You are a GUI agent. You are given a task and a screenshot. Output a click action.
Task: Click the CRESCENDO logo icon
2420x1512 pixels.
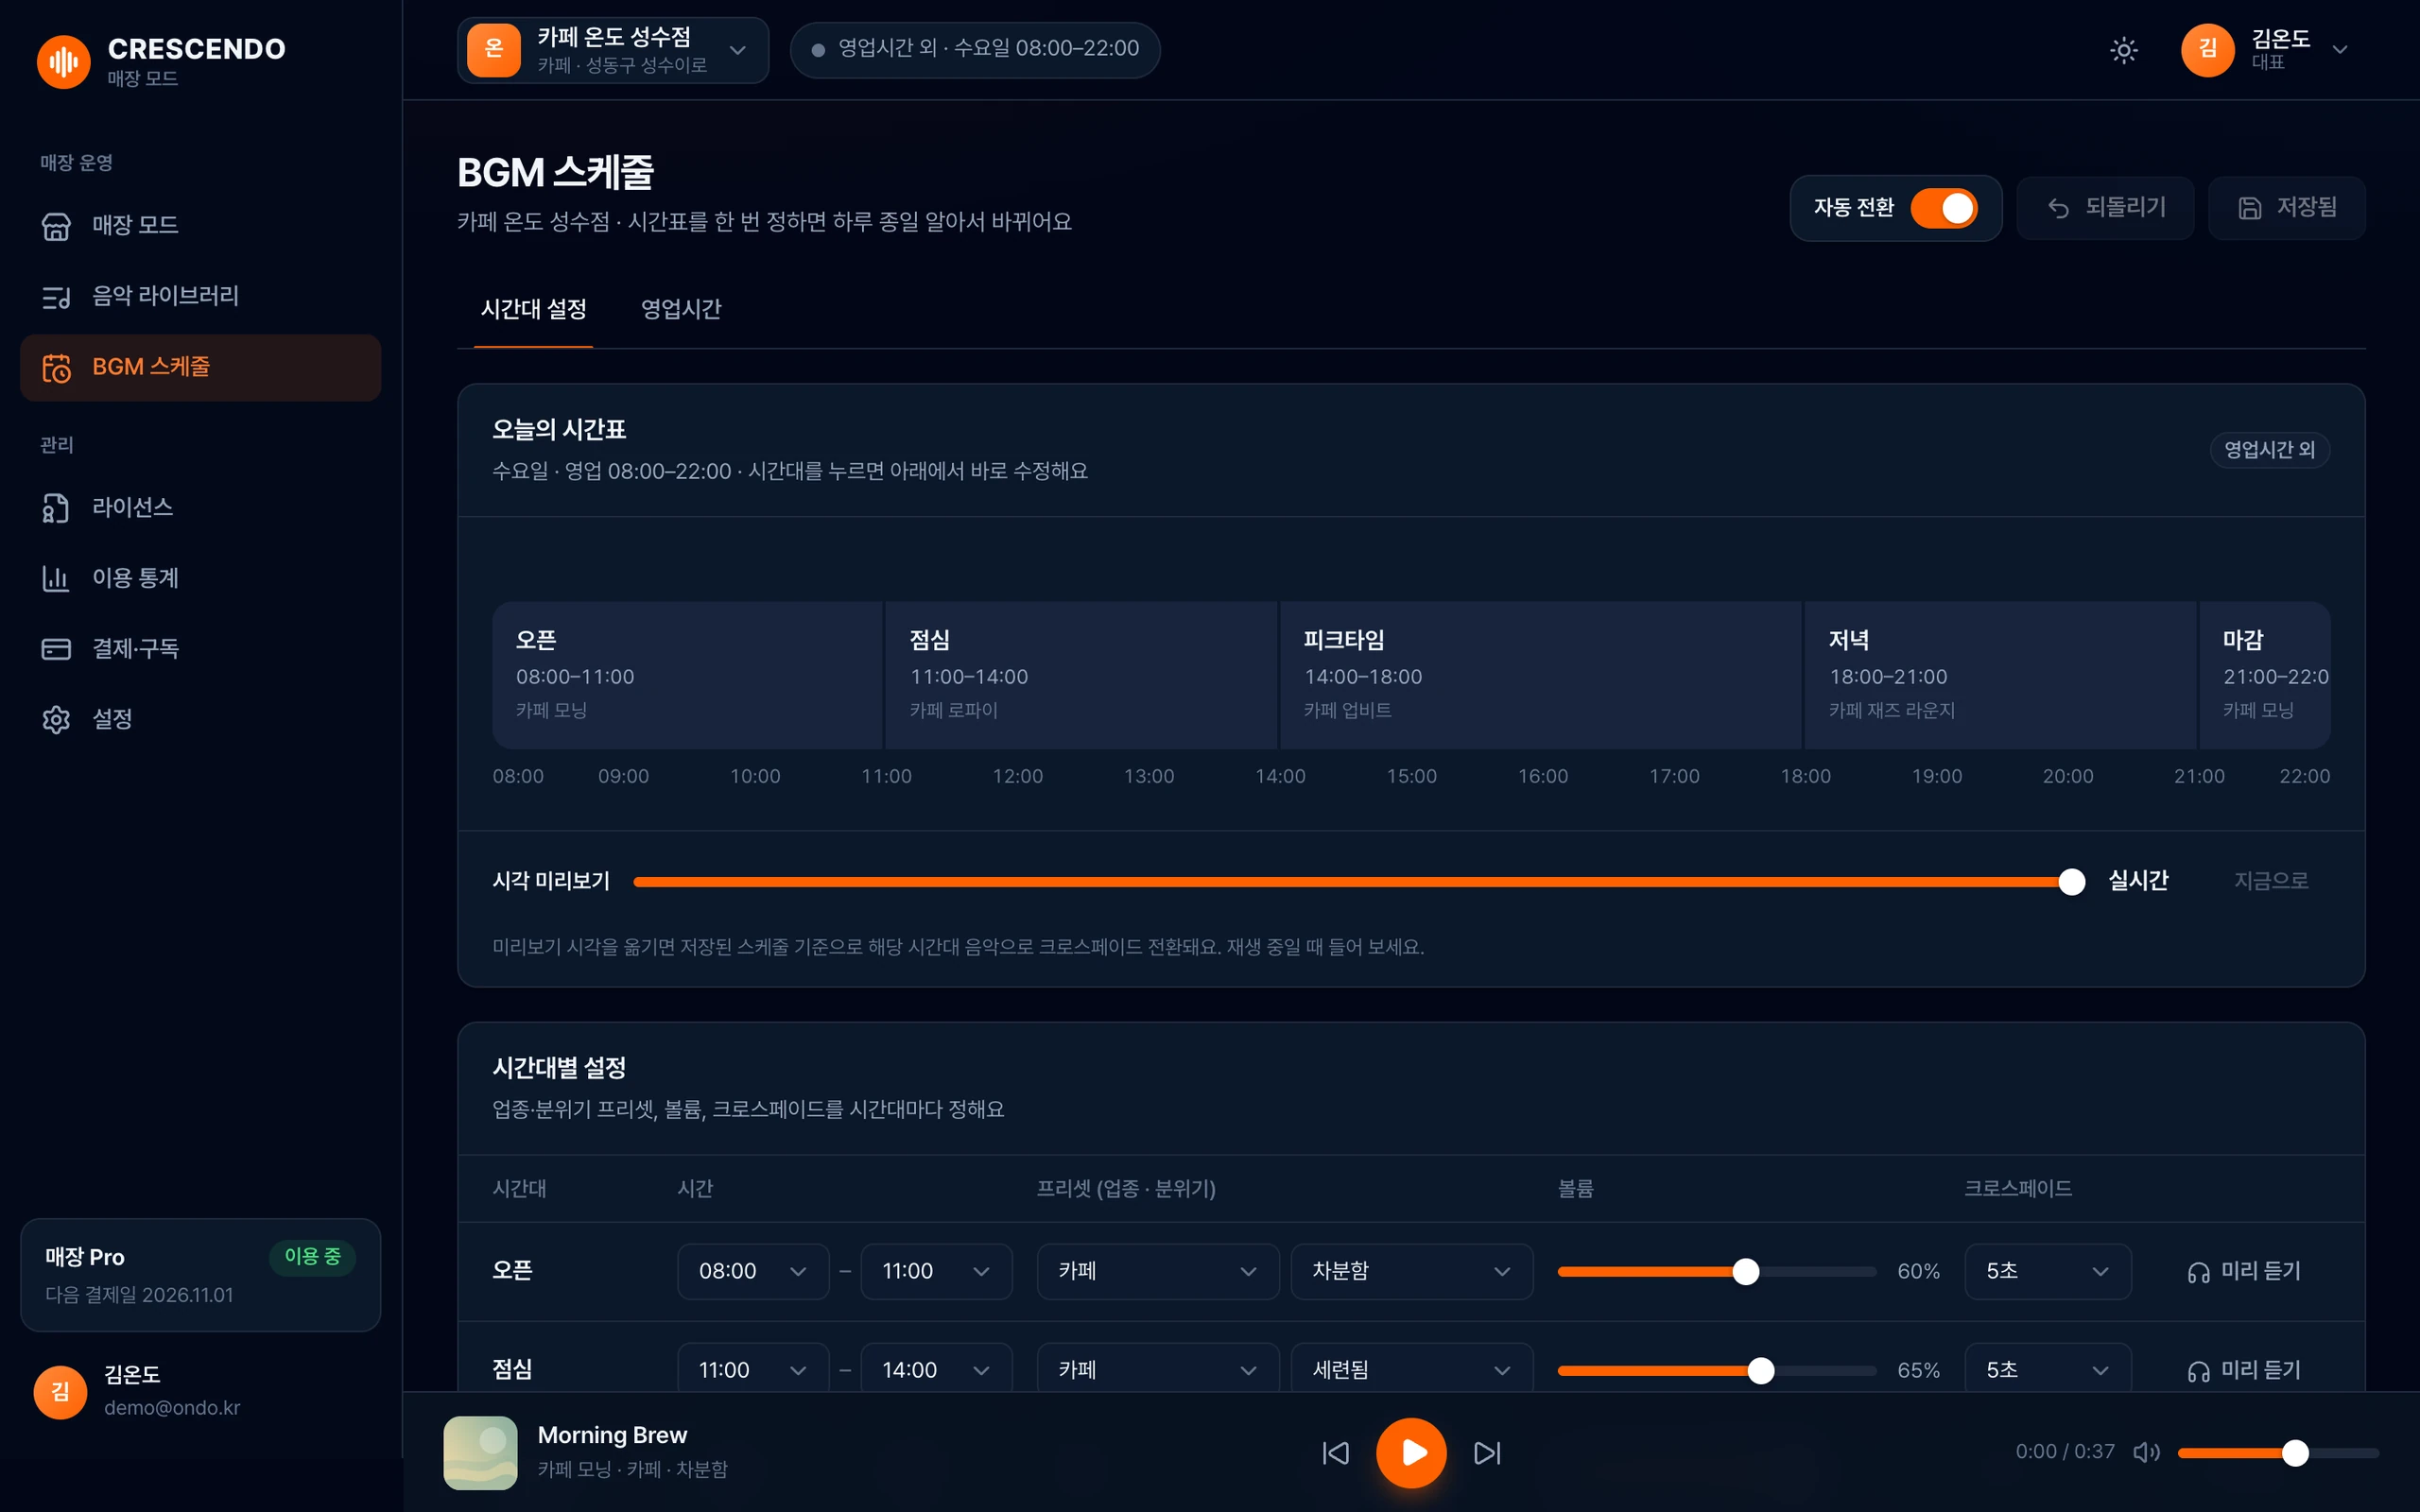[63, 61]
